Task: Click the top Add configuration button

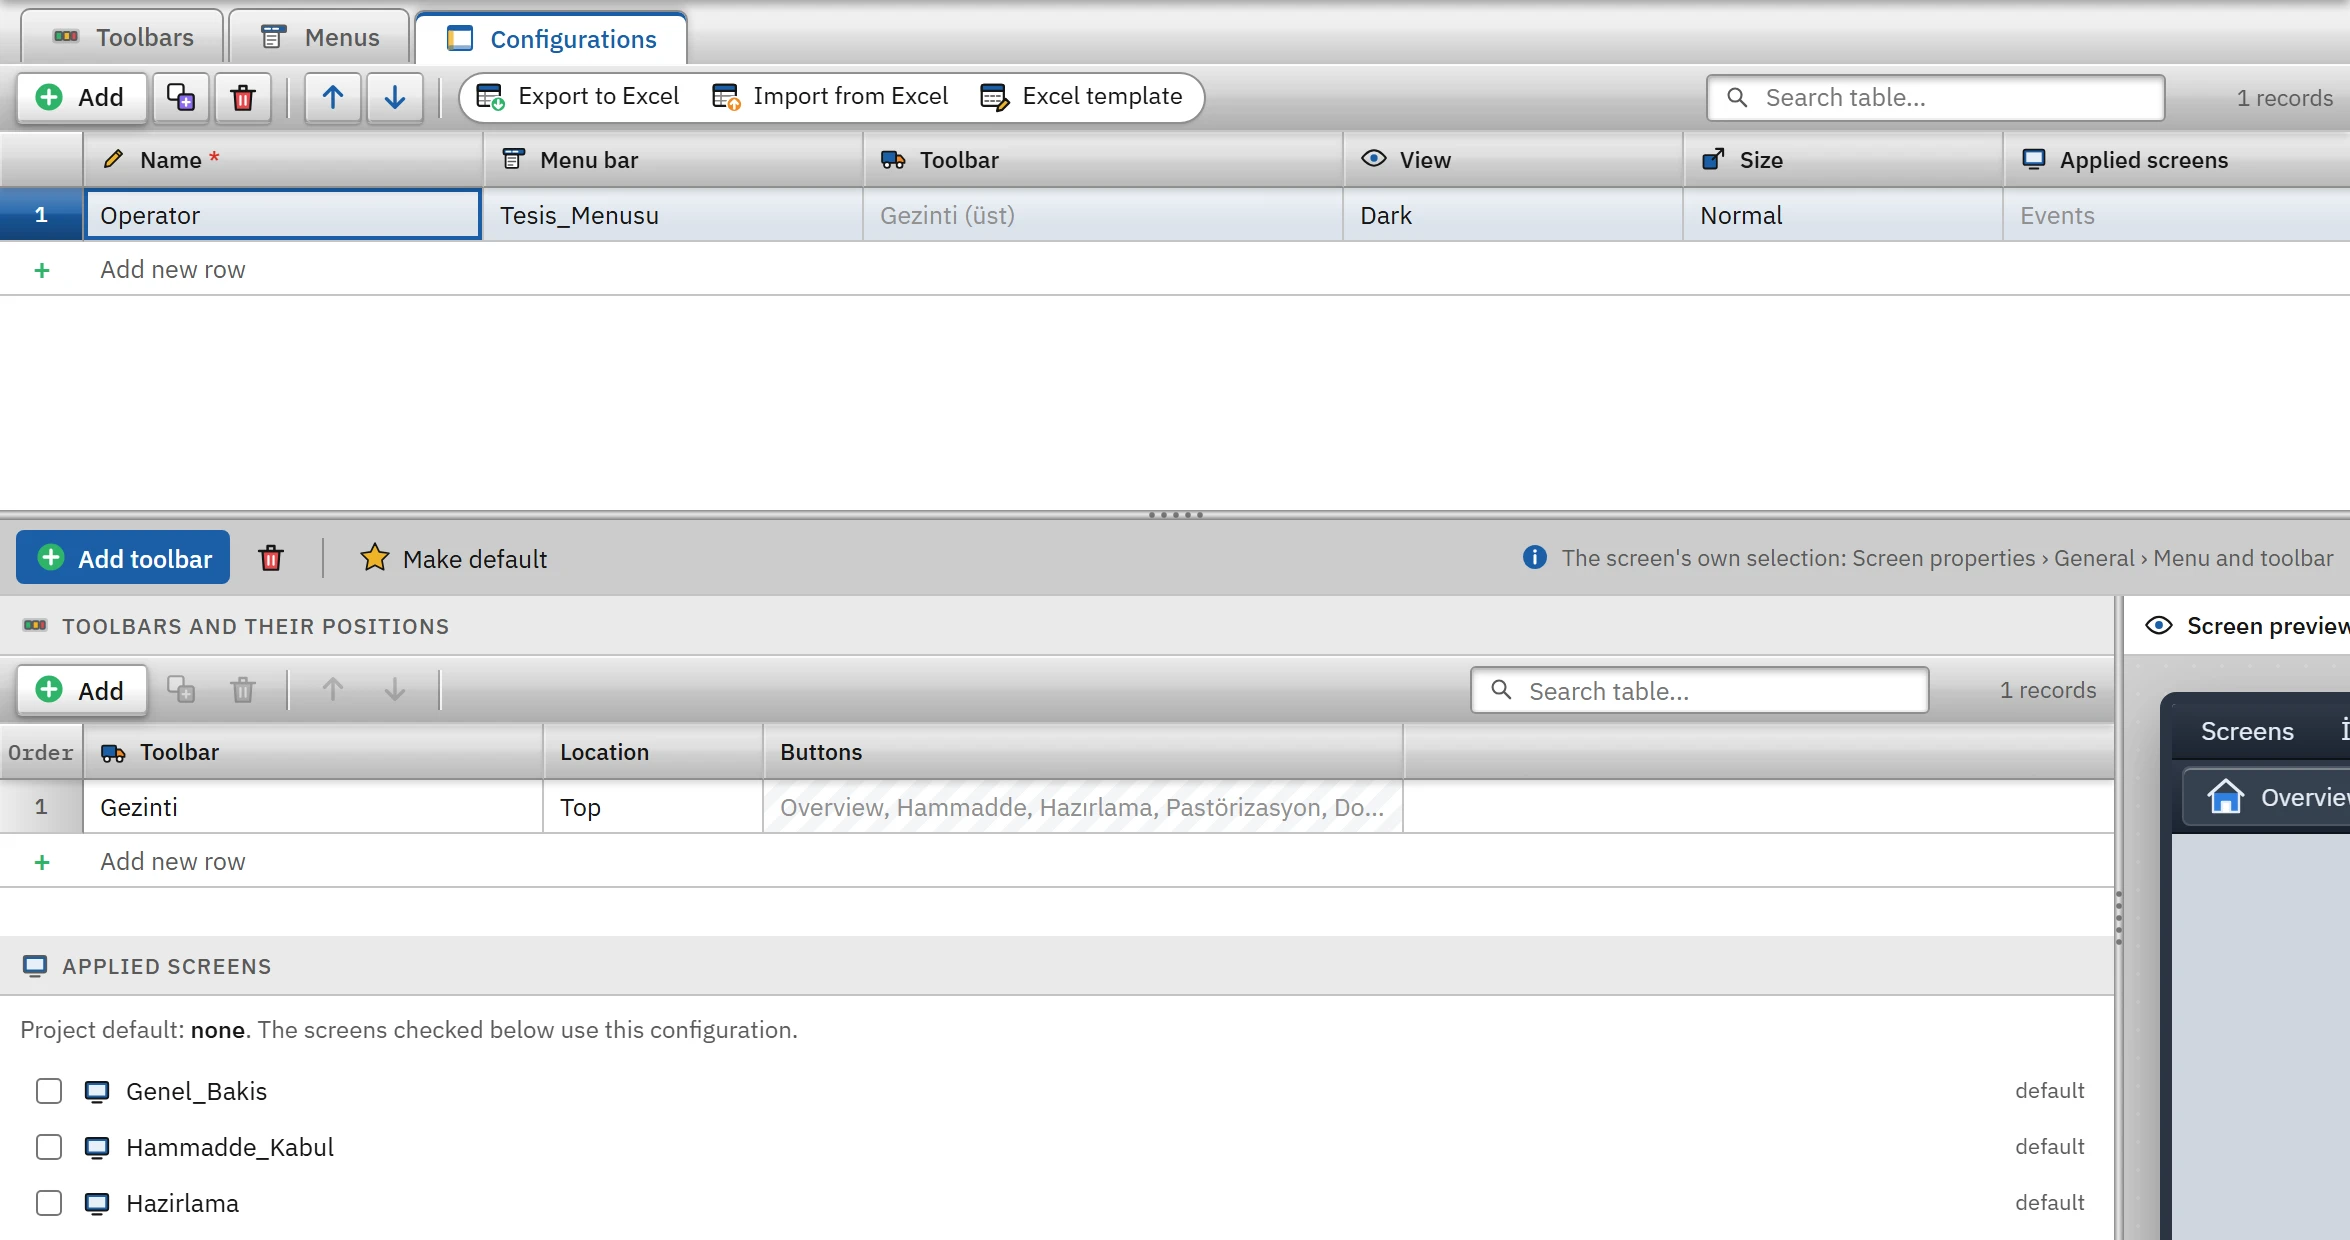Action: pos(81,98)
